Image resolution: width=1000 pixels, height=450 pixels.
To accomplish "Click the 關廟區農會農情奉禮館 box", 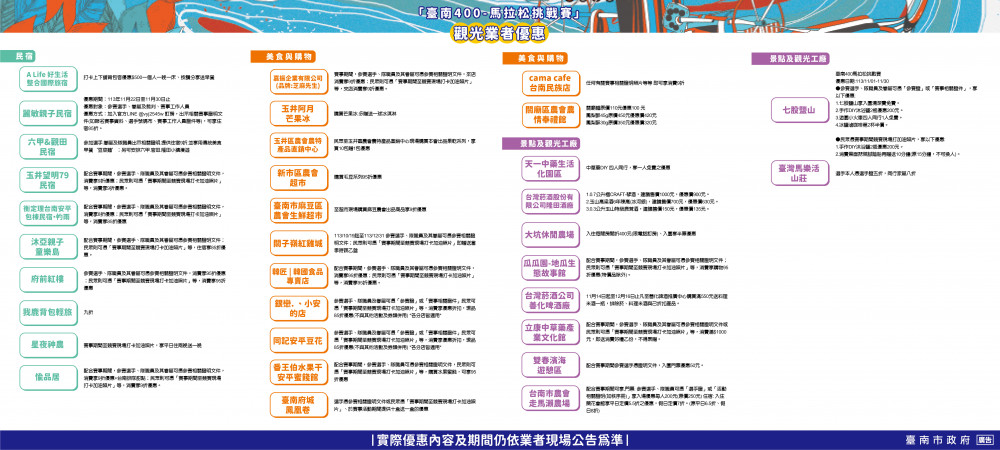I will (550, 115).
